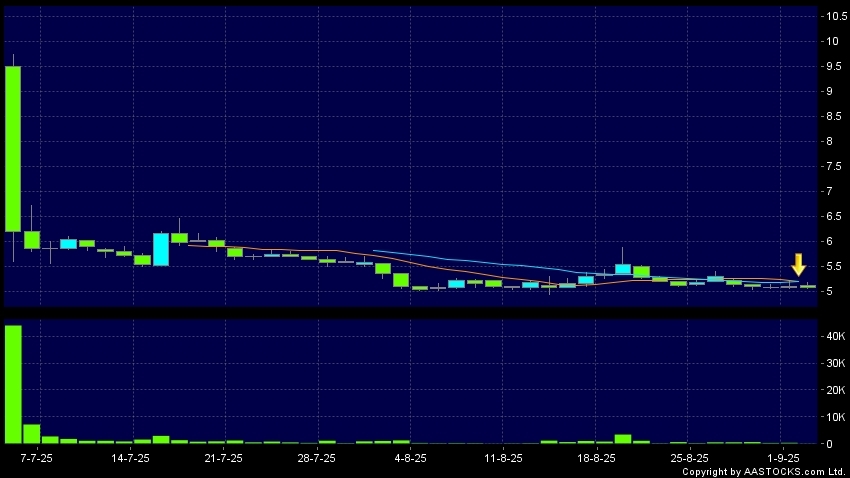Click the 18-8-25 date label
Image resolution: width=850 pixels, height=478 pixels.
click(x=596, y=458)
